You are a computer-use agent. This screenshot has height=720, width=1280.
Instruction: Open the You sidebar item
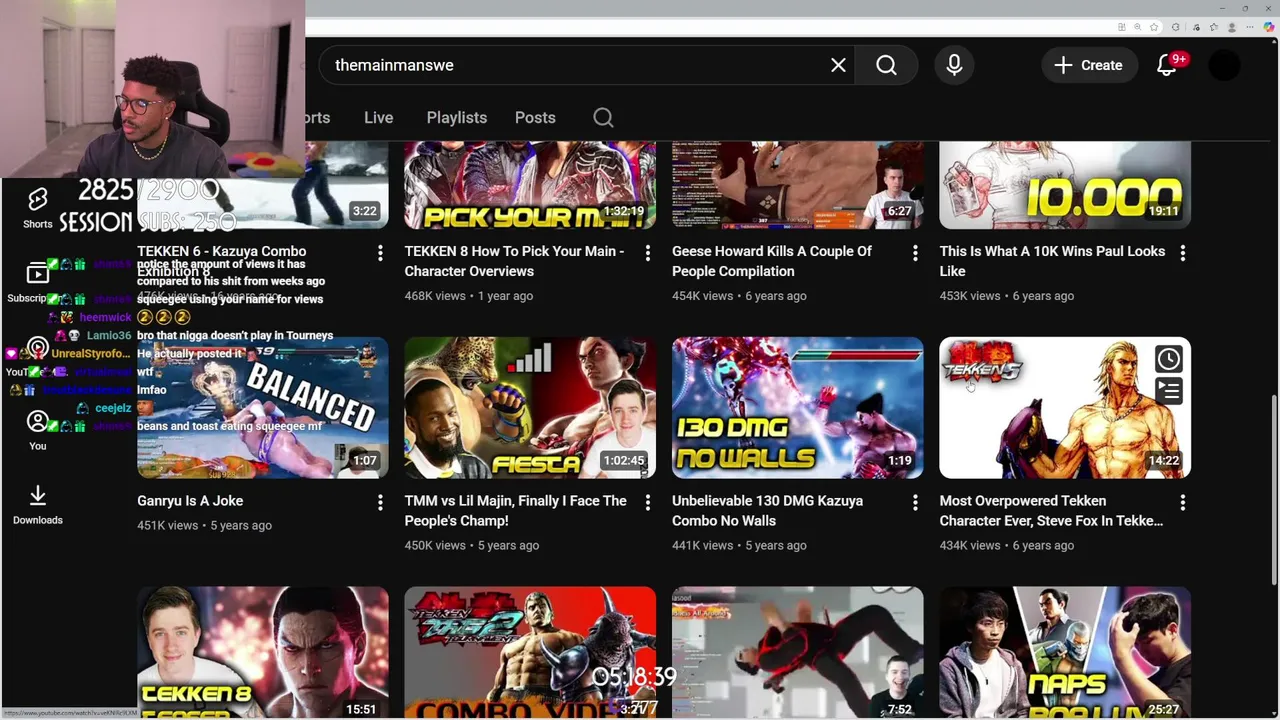tap(38, 430)
